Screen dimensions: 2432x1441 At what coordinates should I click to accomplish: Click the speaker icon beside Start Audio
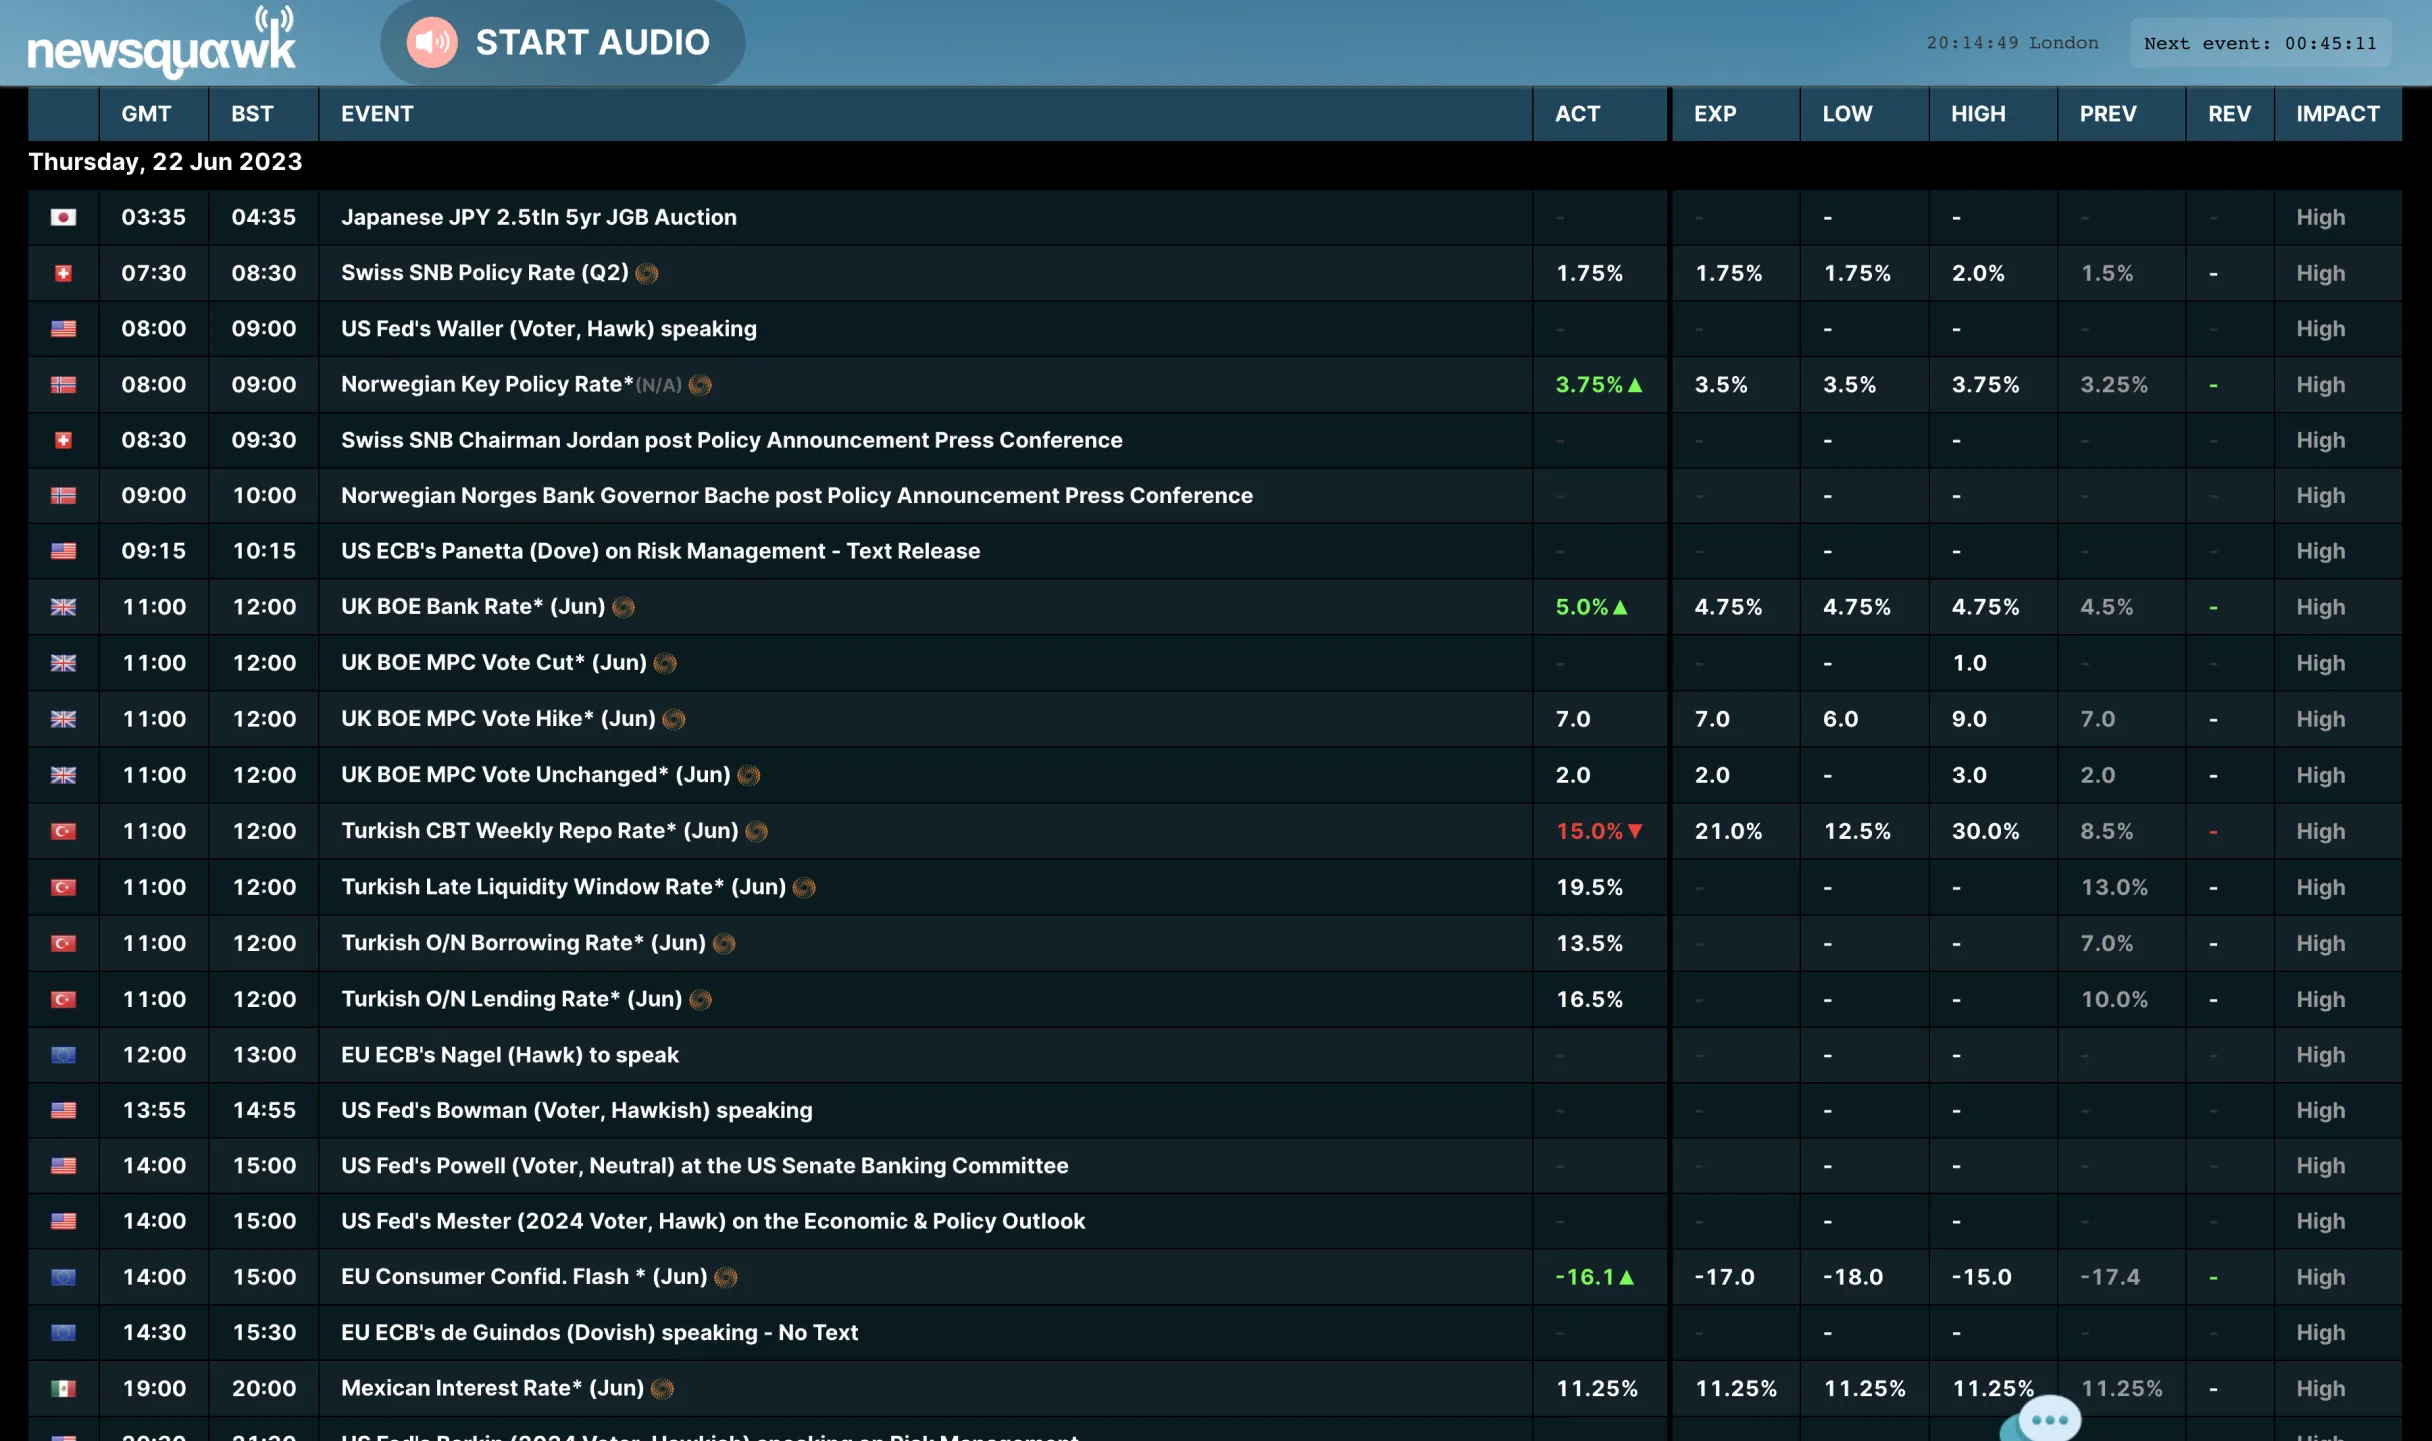coord(432,42)
